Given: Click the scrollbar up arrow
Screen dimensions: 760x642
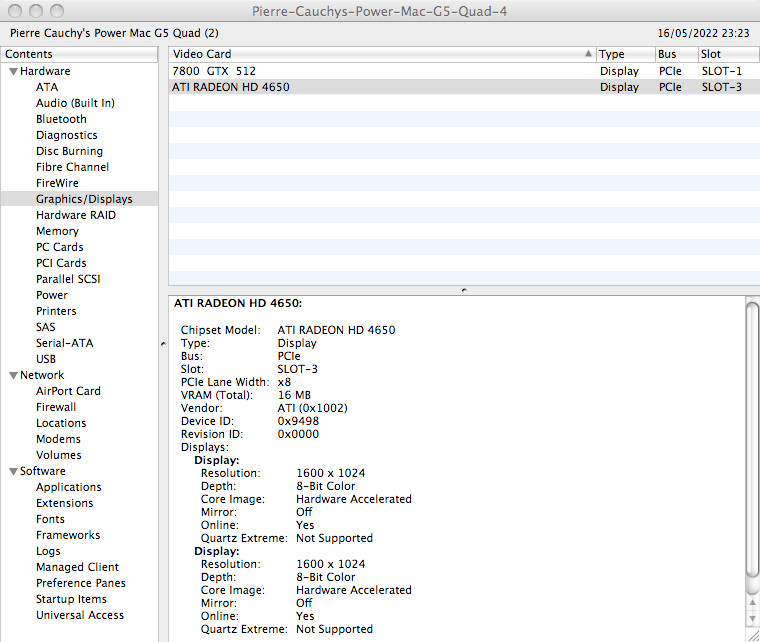Looking at the screenshot, I should point(752,603).
